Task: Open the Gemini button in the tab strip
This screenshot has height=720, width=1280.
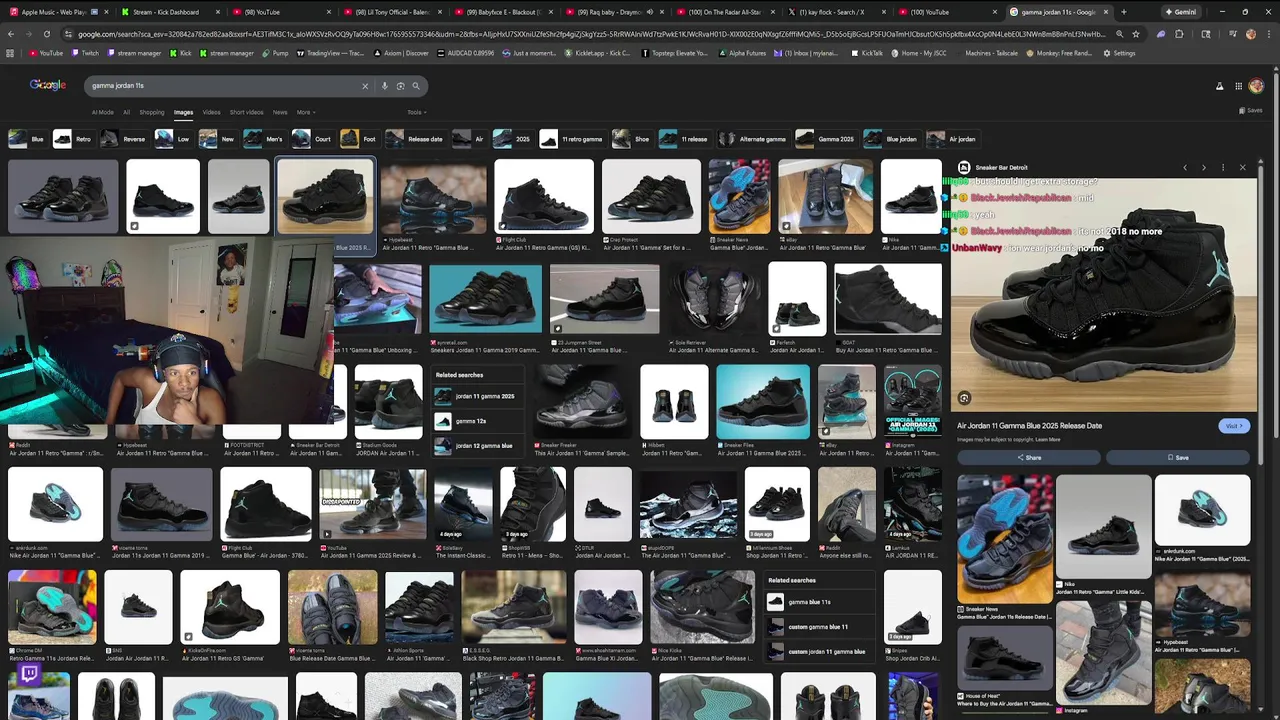Action: coord(1180,12)
